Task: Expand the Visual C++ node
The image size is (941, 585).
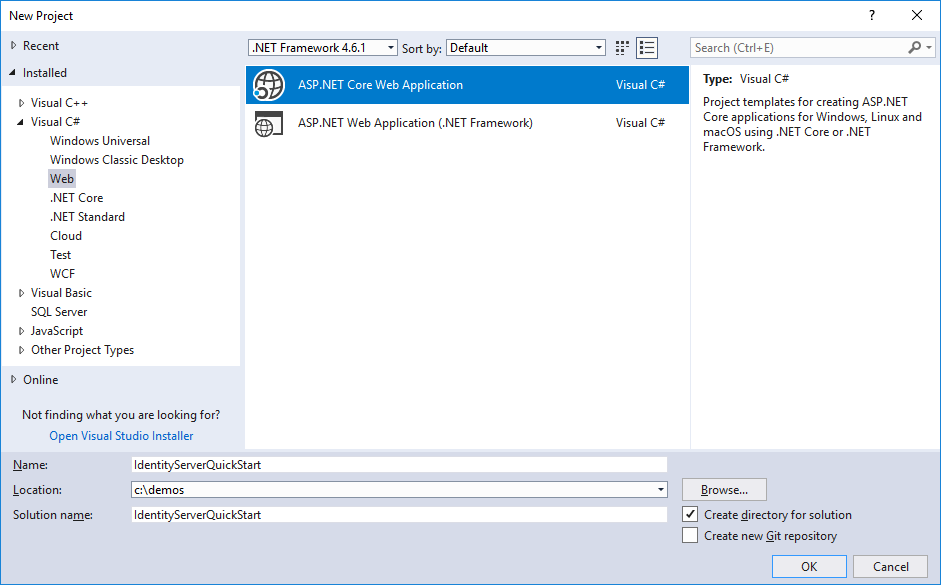Action: point(22,103)
